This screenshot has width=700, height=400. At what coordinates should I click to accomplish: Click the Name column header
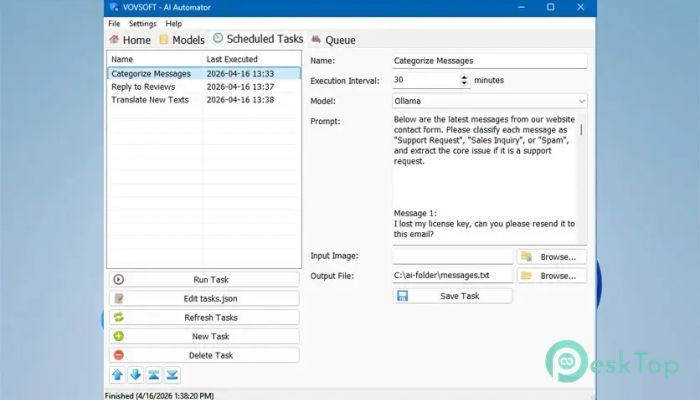pos(154,59)
